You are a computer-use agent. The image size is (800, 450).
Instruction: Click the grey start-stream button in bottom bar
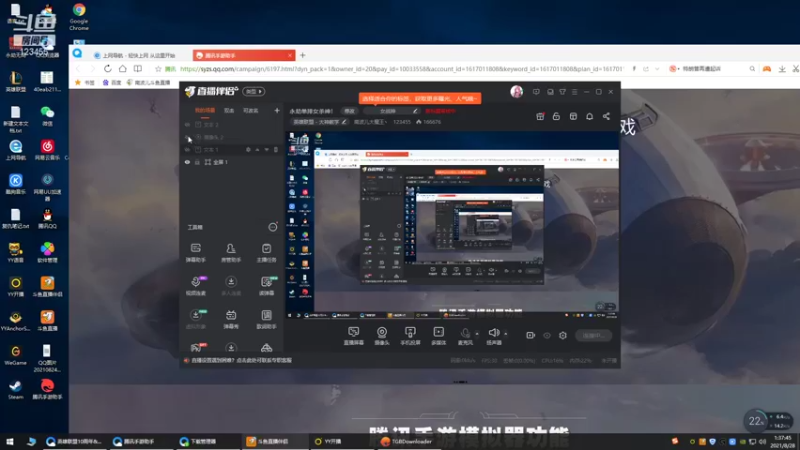[594, 335]
